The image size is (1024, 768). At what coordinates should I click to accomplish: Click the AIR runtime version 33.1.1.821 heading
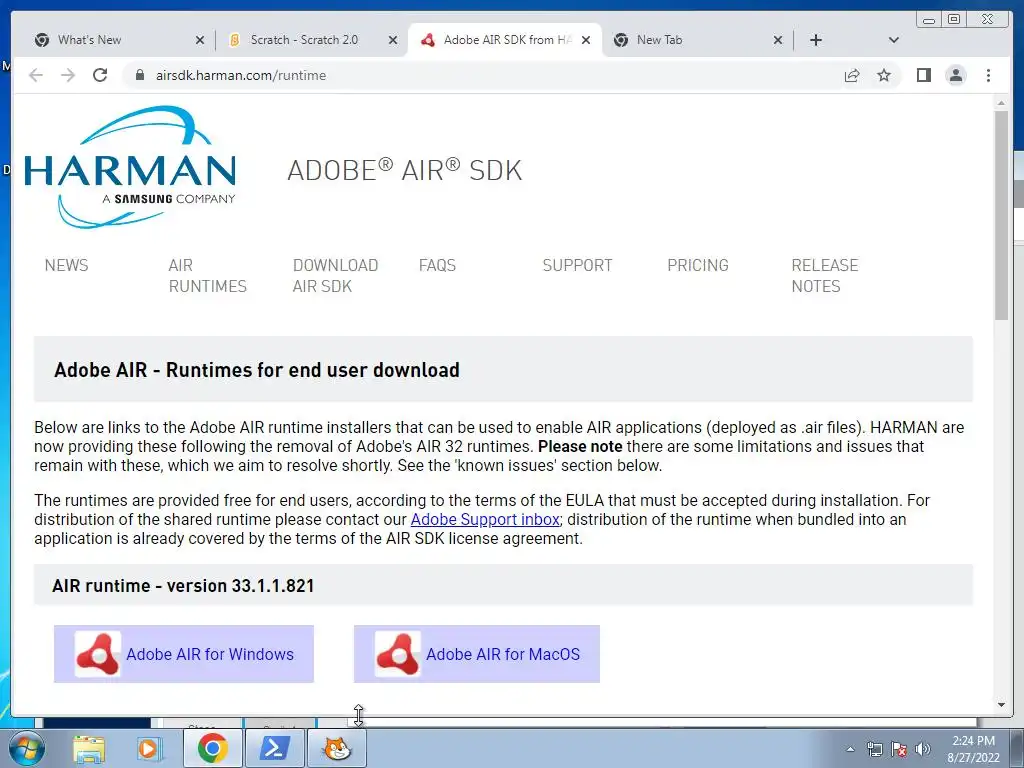(183, 585)
